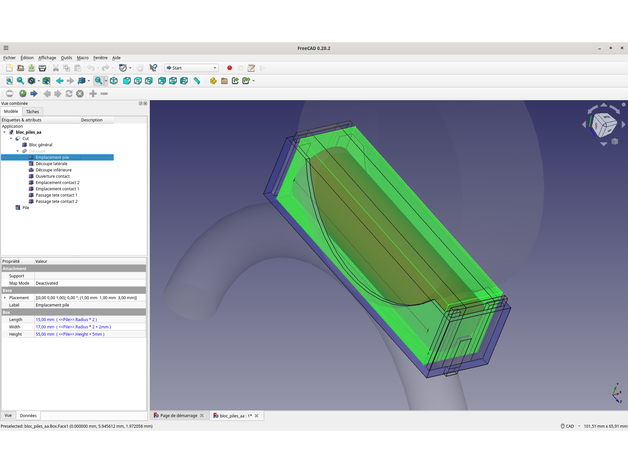Click the navigation cube in 3D view
The width and height of the screenshot is (628, 472).
point(603,124)
